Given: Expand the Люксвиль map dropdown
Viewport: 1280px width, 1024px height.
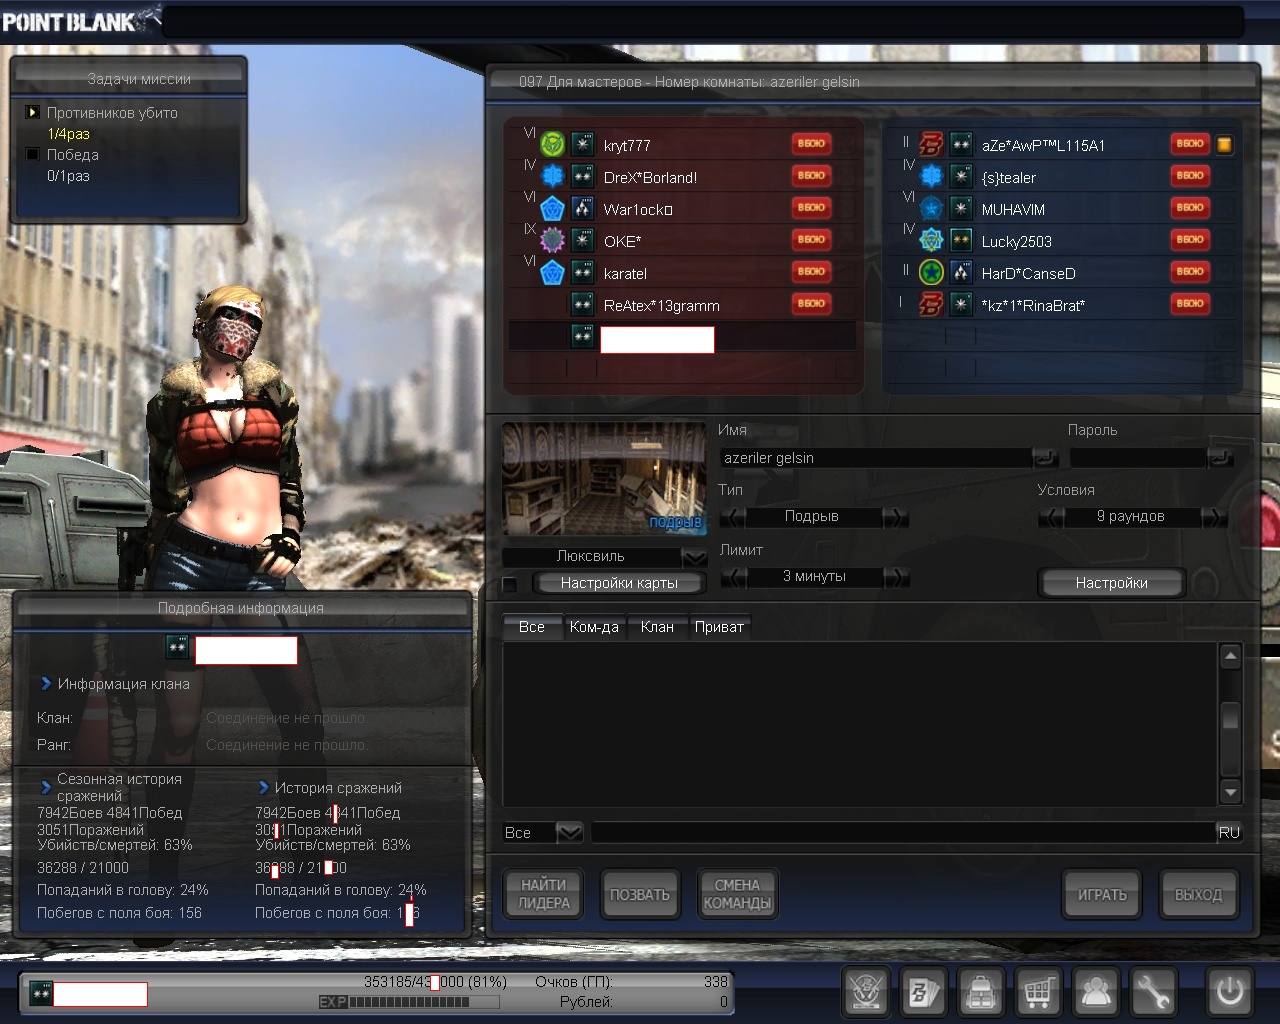Looking at the screenshot, I should pos(693,557).
